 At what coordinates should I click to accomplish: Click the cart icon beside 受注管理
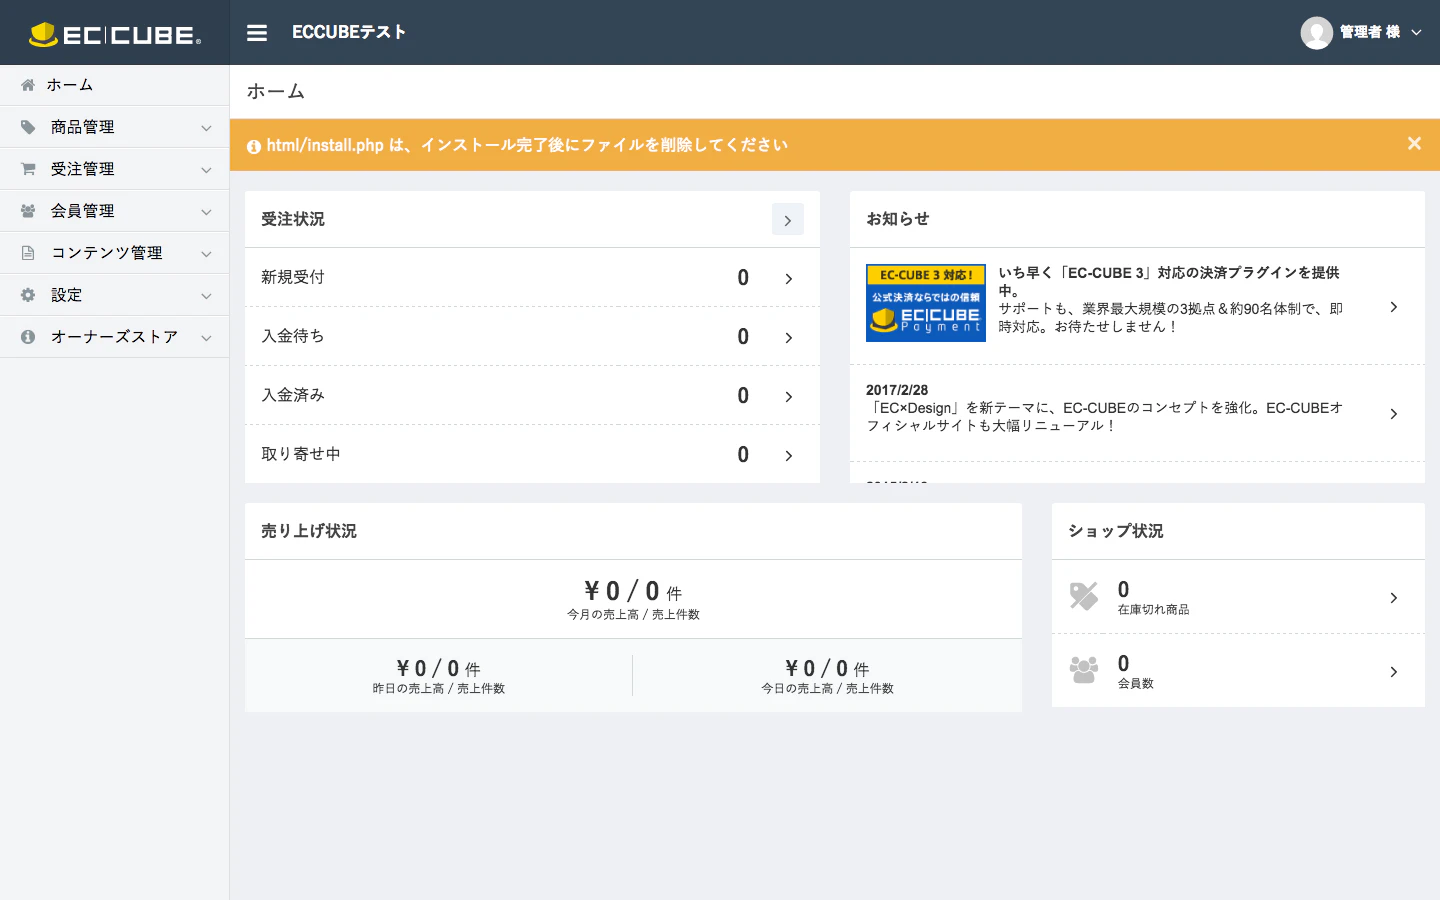point(28,169)
